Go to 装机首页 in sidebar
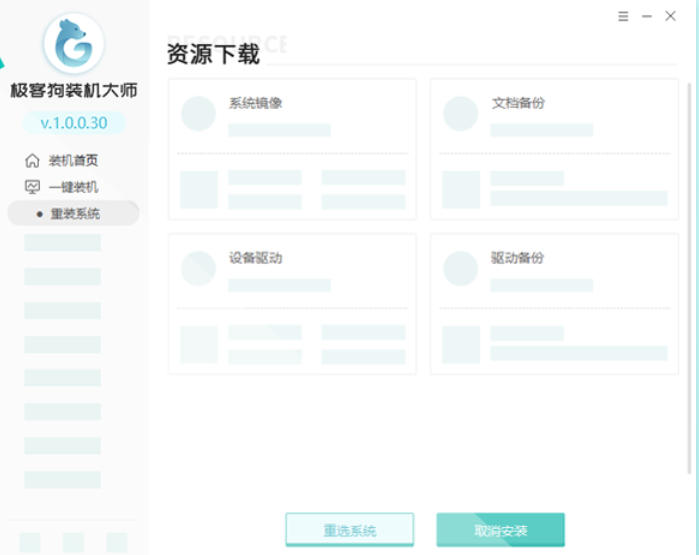The width and height of the screenshot is (699, 555). tap(73, 160)
